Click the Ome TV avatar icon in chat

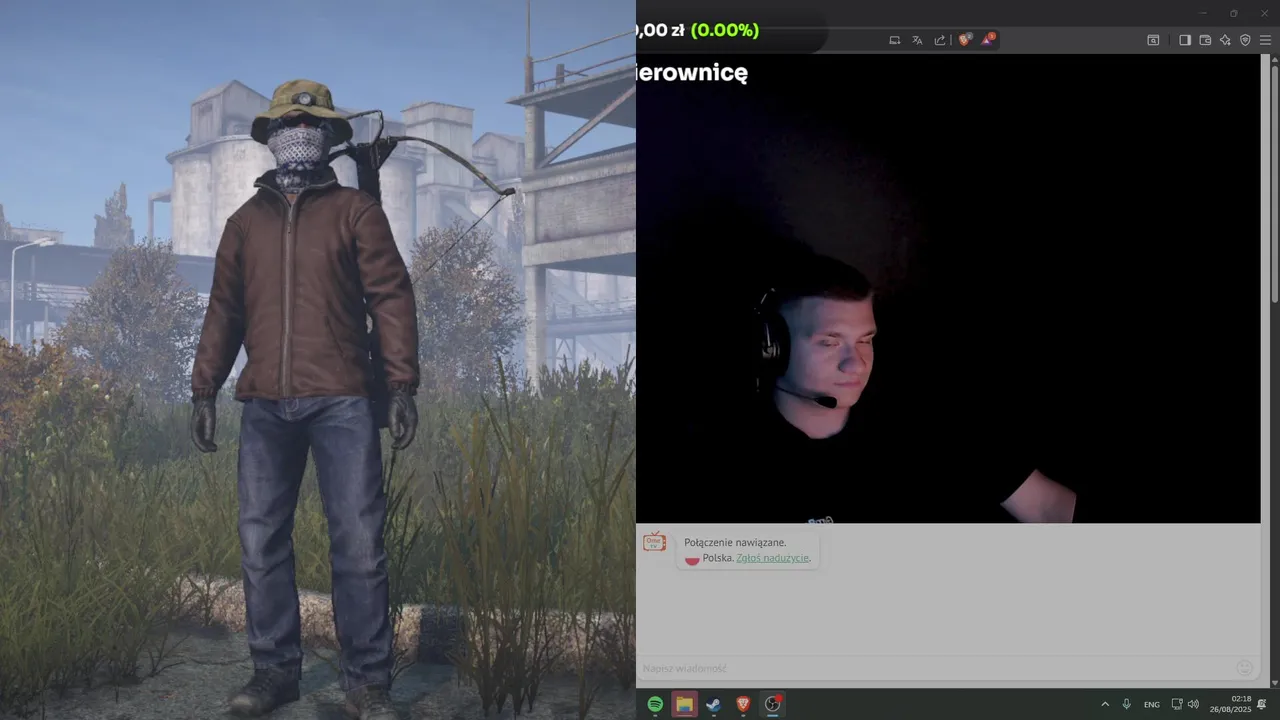coord(655,541)
